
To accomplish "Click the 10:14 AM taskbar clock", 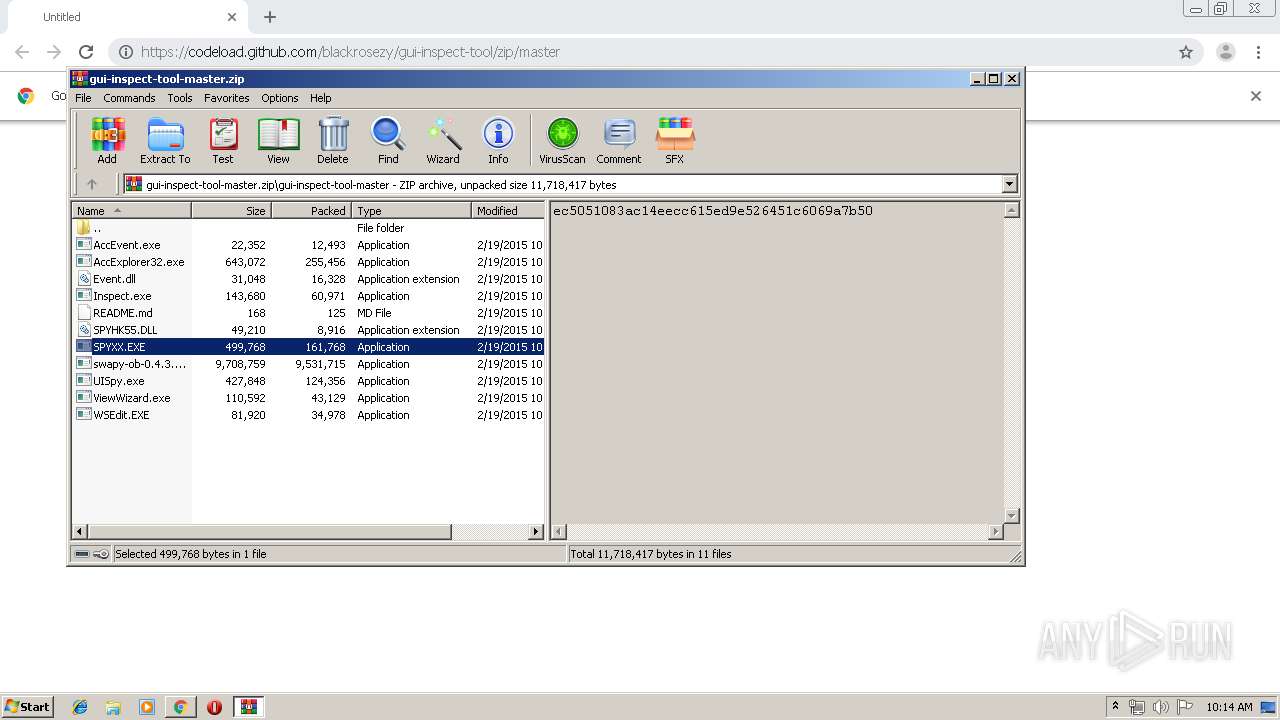I will pos(1229,707).
